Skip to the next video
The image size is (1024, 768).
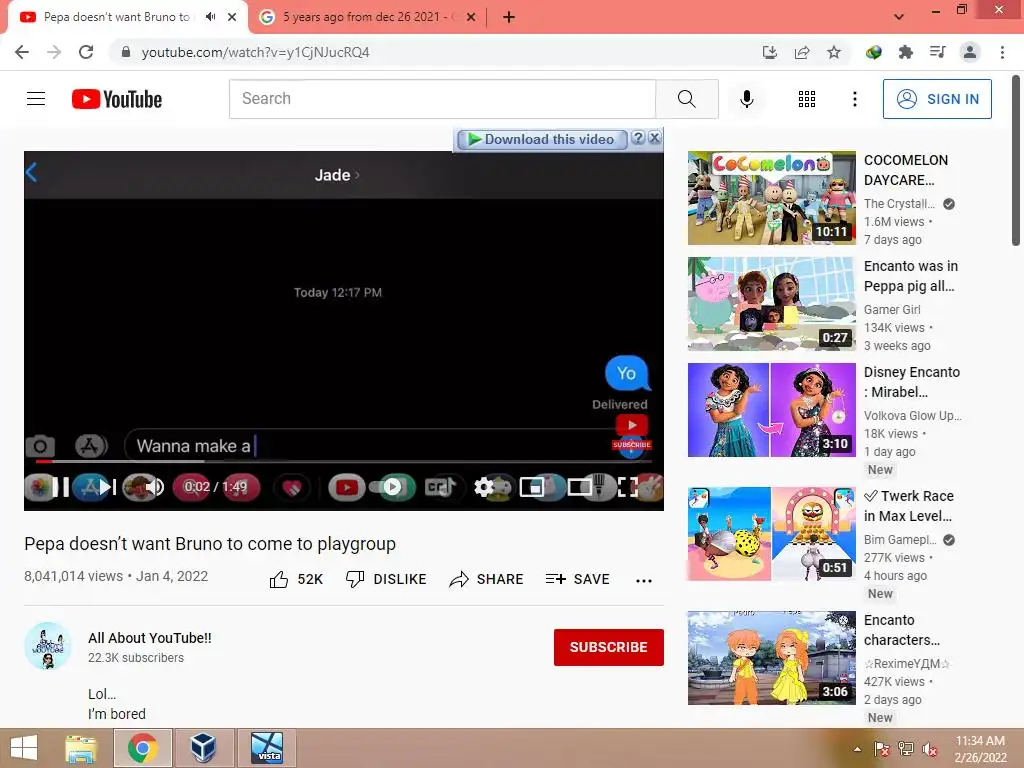pos(108,487)
